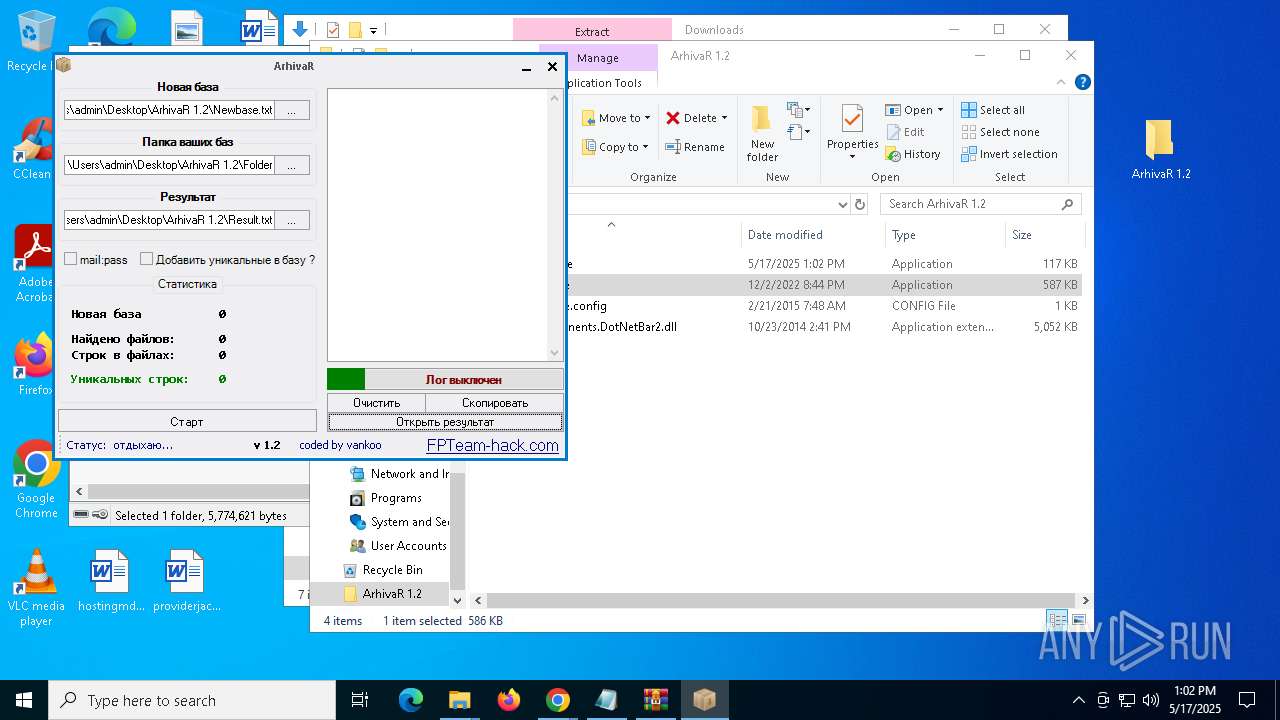Open the Adobe Acrobat desktop shortcut

coord(34,263)
